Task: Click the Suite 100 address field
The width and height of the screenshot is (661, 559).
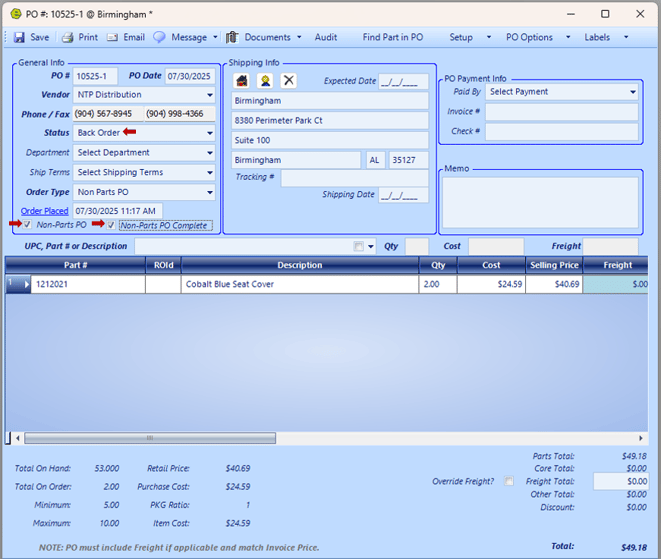Action: (x=330, y=140)
